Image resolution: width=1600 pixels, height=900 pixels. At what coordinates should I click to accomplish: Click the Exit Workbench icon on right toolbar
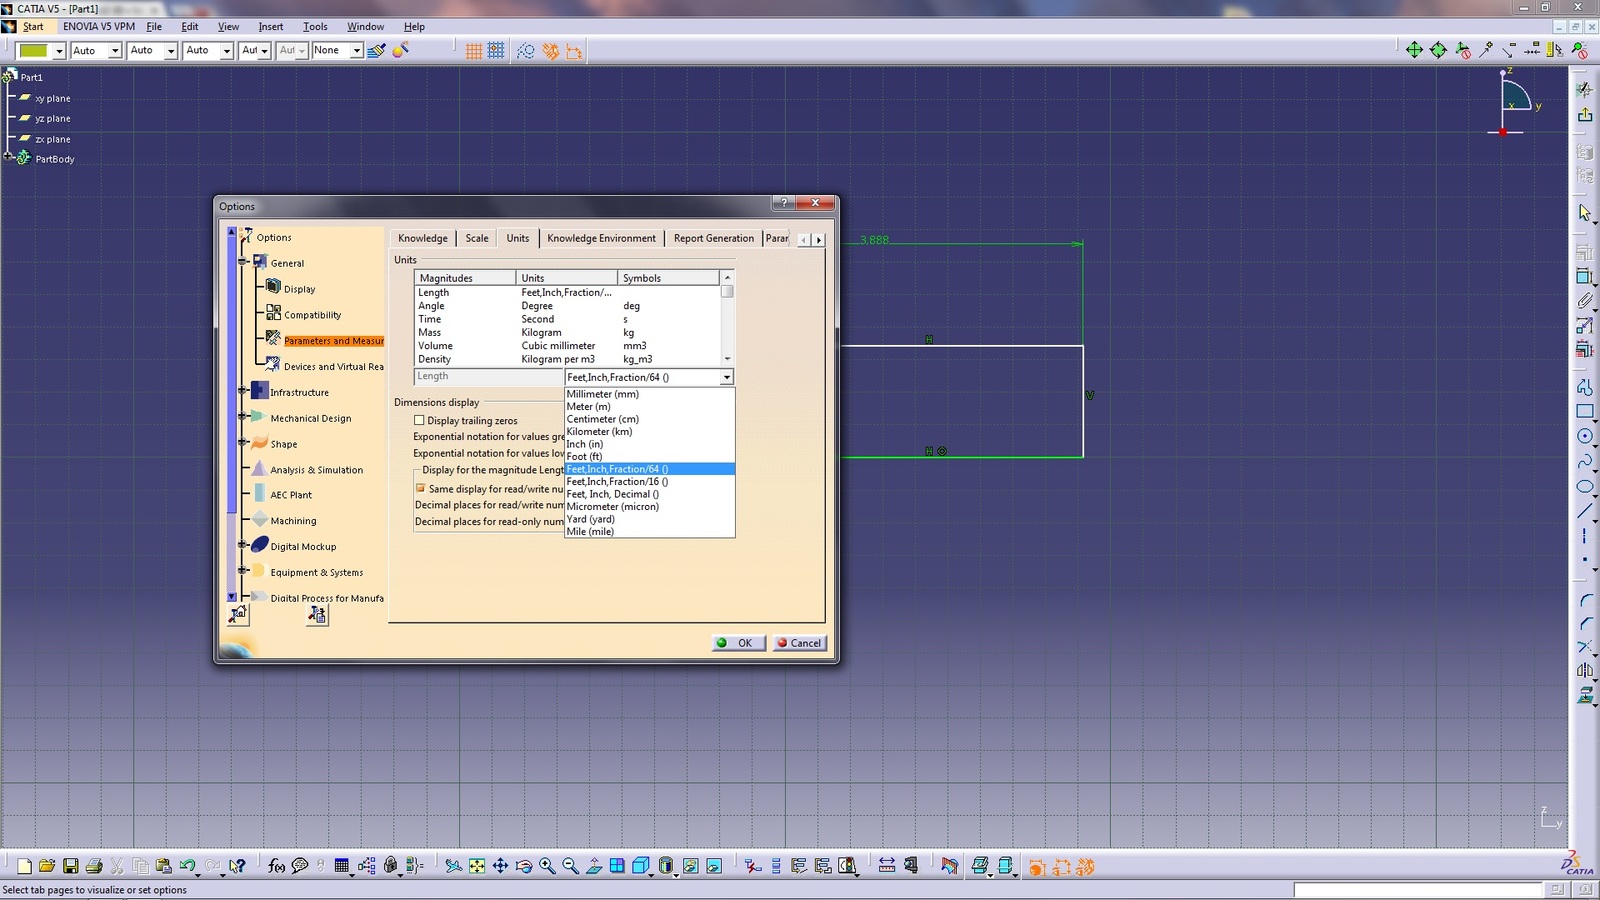tap(1585, 115)
